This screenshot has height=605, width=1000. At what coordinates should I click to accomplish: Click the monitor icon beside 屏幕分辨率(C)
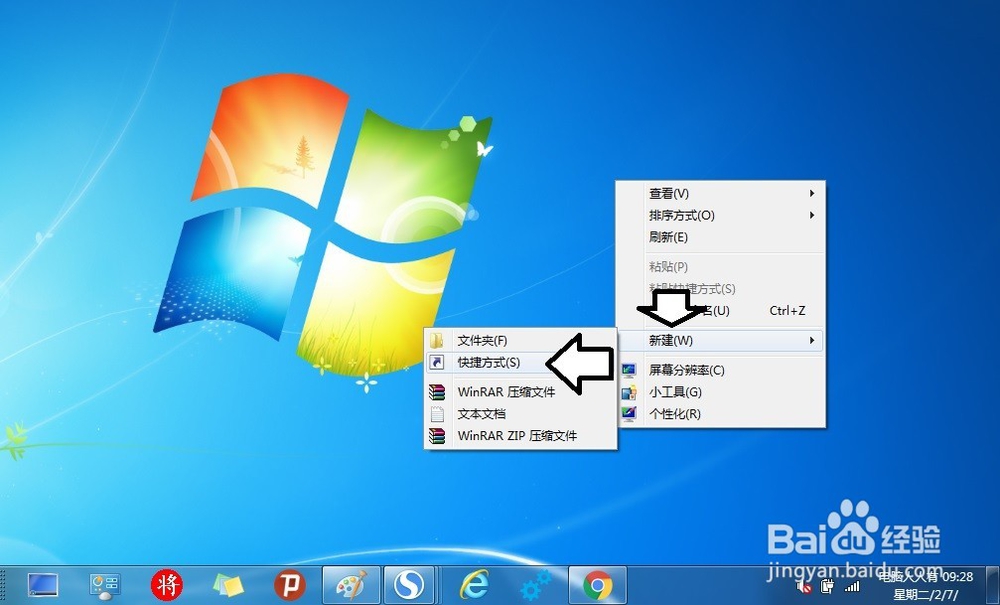click(x=629, y=370)
